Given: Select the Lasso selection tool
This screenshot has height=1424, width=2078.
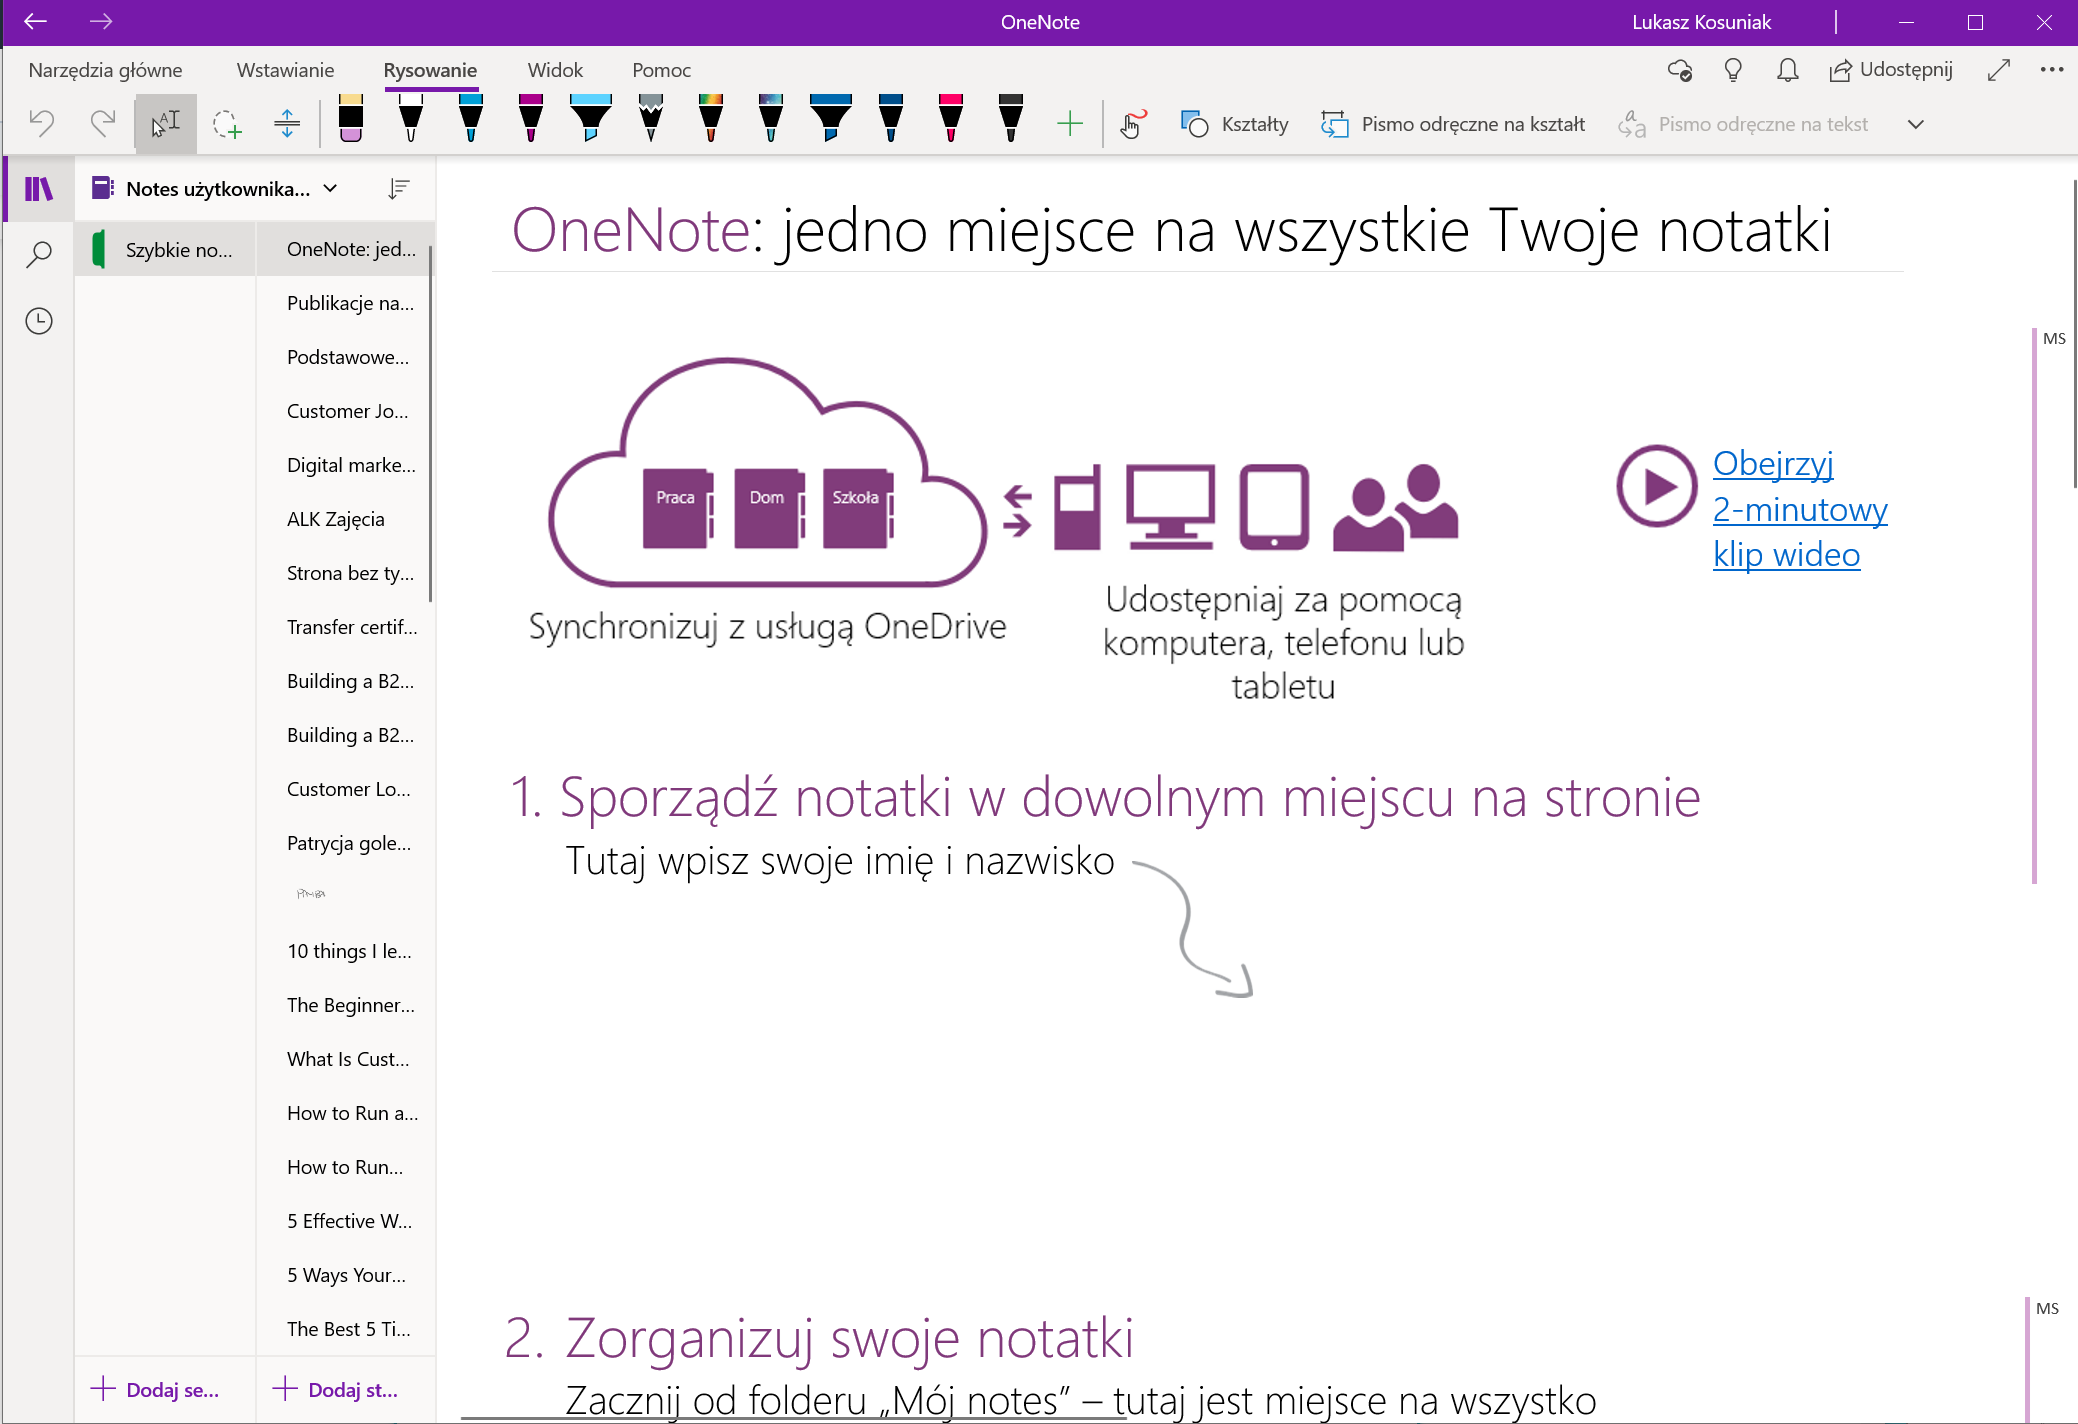Looking at the screenshot, I should 227,124.
